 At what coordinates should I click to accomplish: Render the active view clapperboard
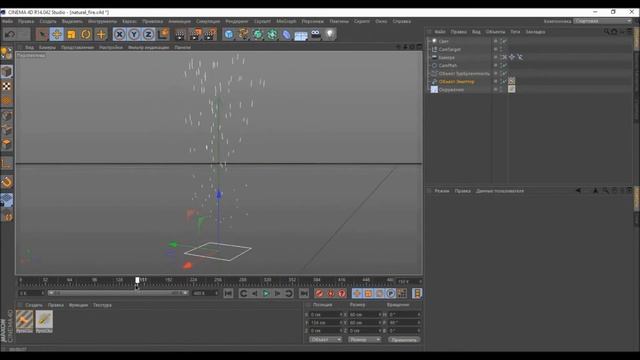(180, 34)
